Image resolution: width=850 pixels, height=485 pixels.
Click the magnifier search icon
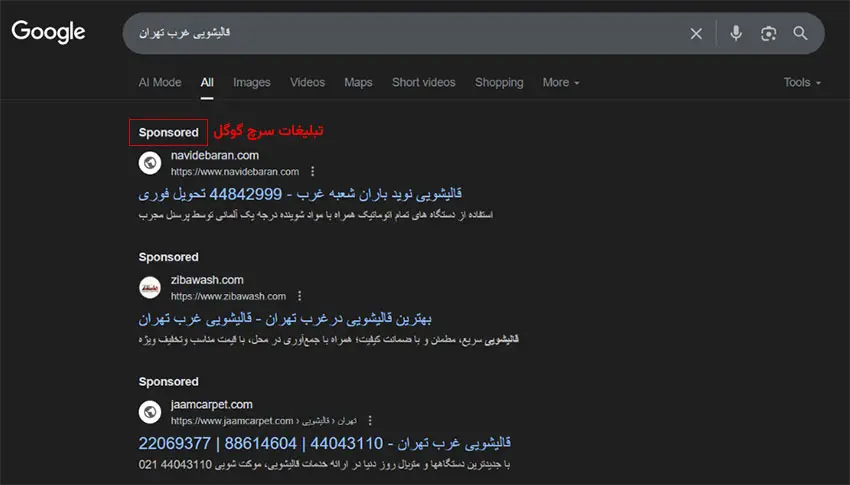[800, 33]
